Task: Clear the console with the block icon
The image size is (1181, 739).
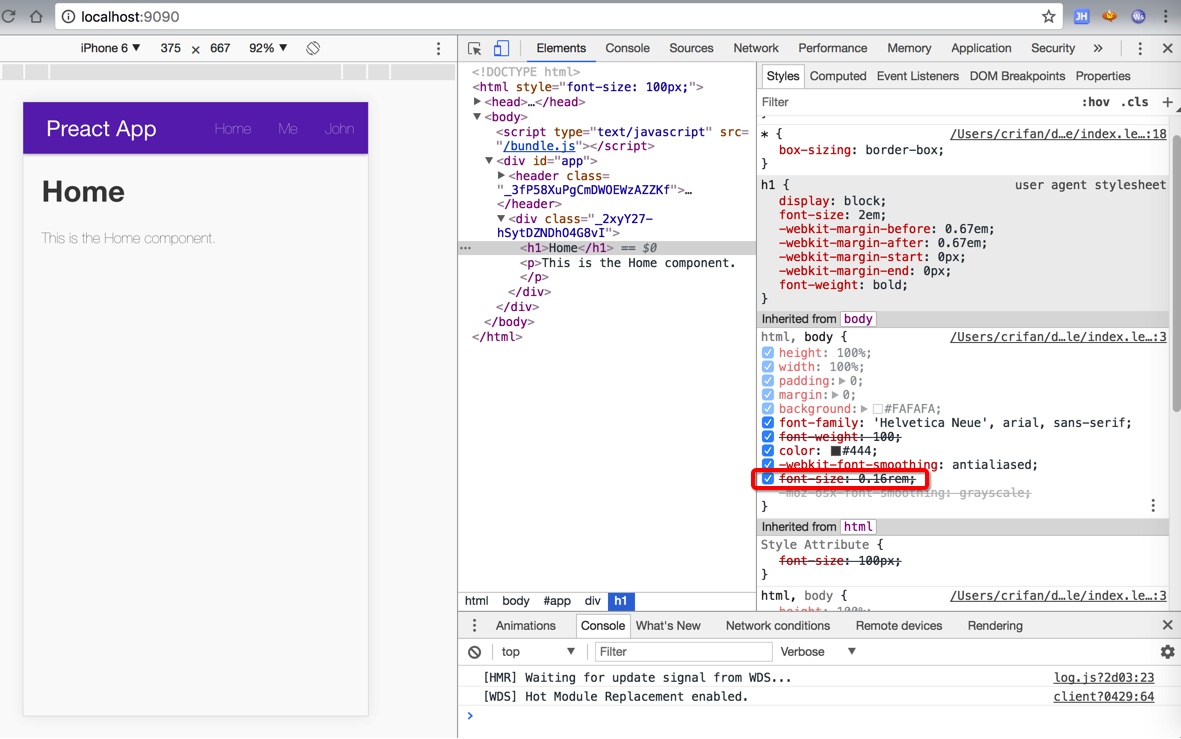Action: pyautogui.click(x=475, y=652)
